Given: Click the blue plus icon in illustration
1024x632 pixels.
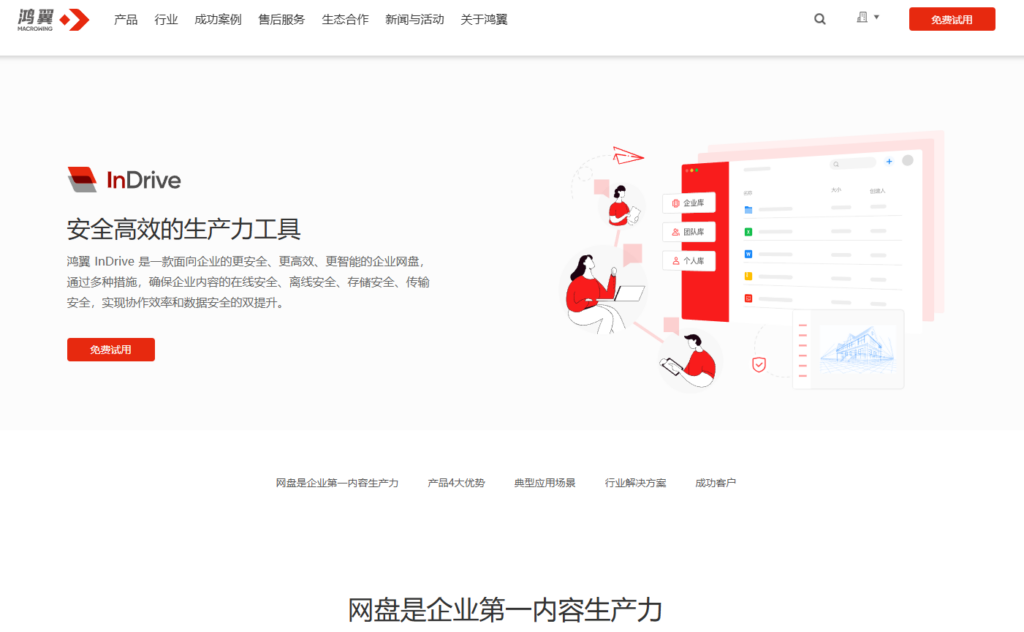Looking at the screenshot, I should [x=889, y=161].
